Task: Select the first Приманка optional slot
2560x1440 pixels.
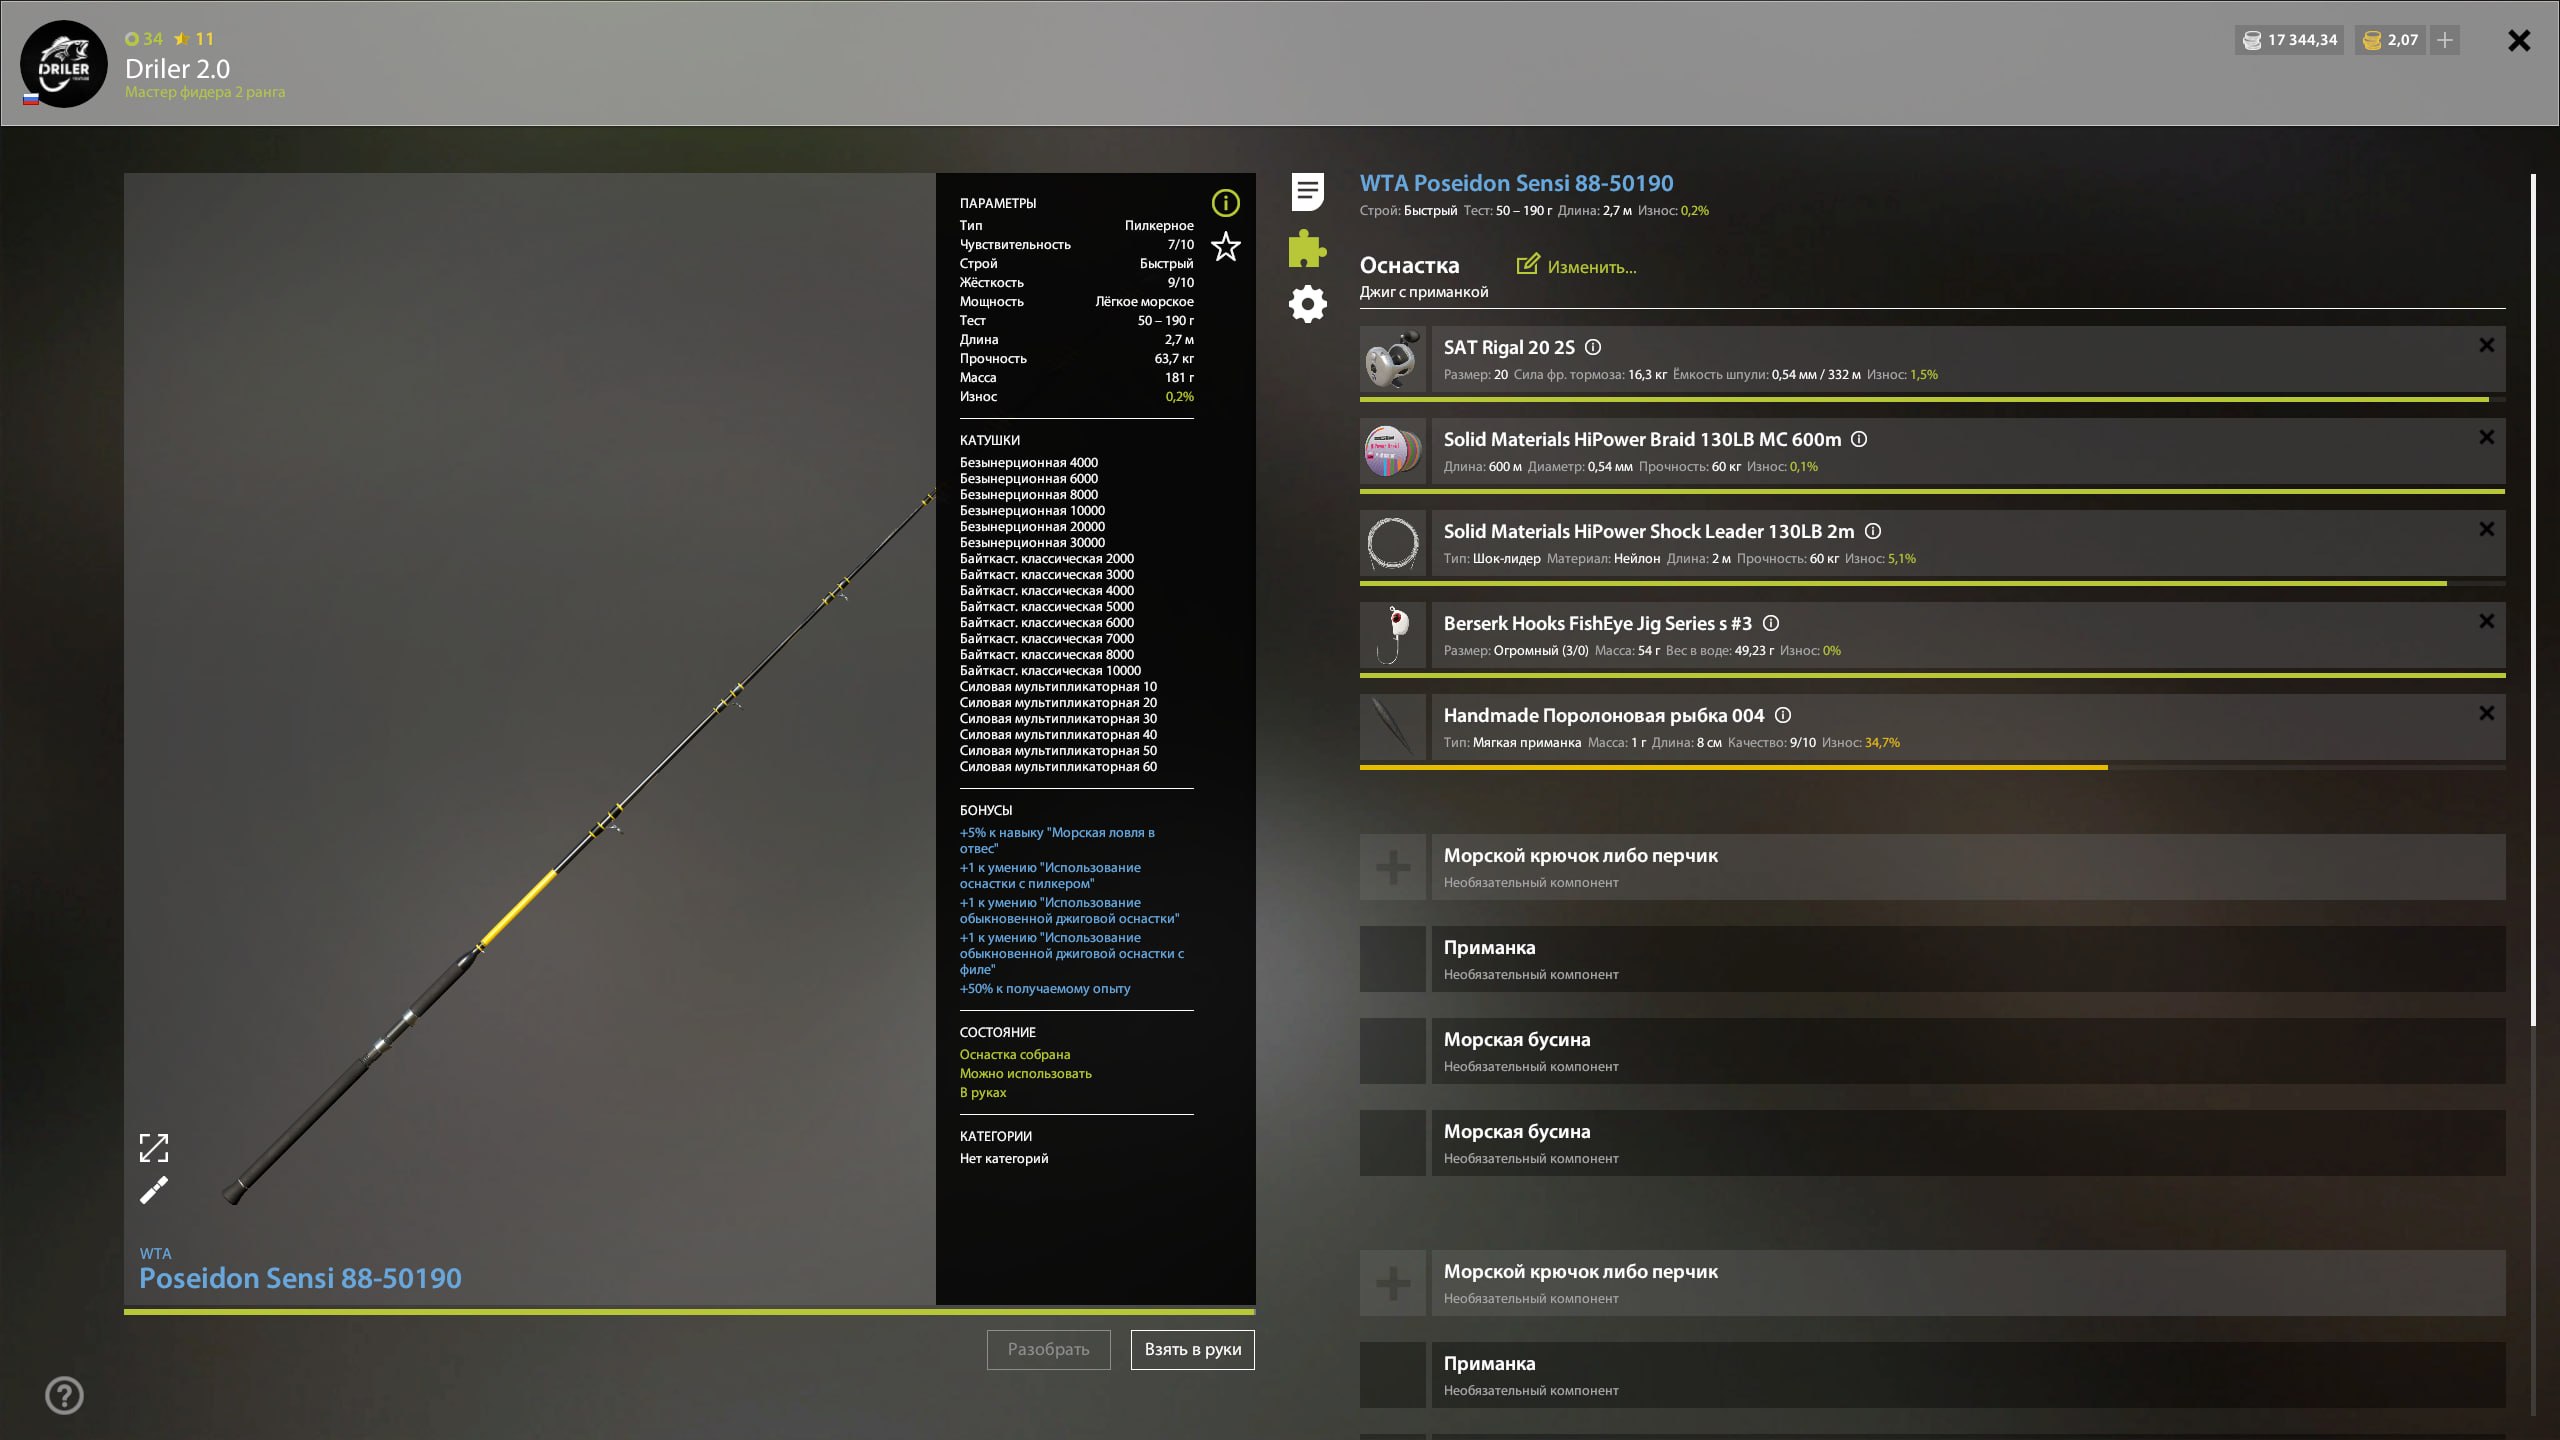Action: [1932, 959]
